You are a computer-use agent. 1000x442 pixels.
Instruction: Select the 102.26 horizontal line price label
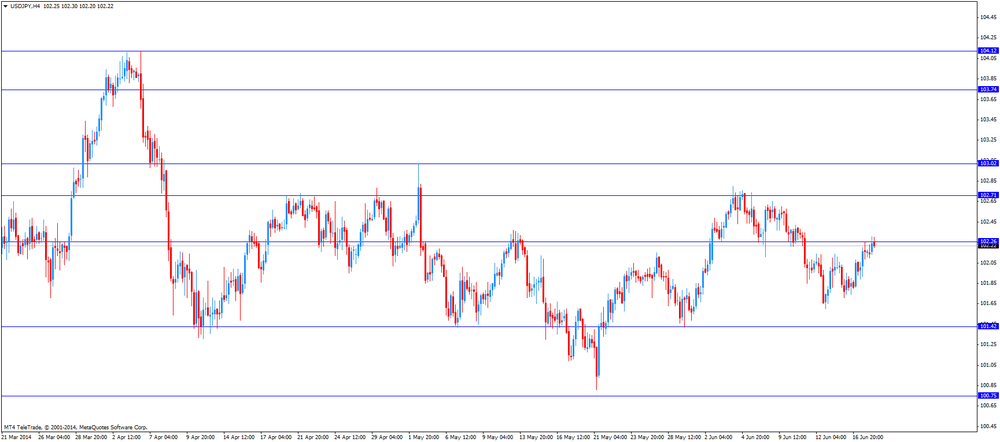988,241
